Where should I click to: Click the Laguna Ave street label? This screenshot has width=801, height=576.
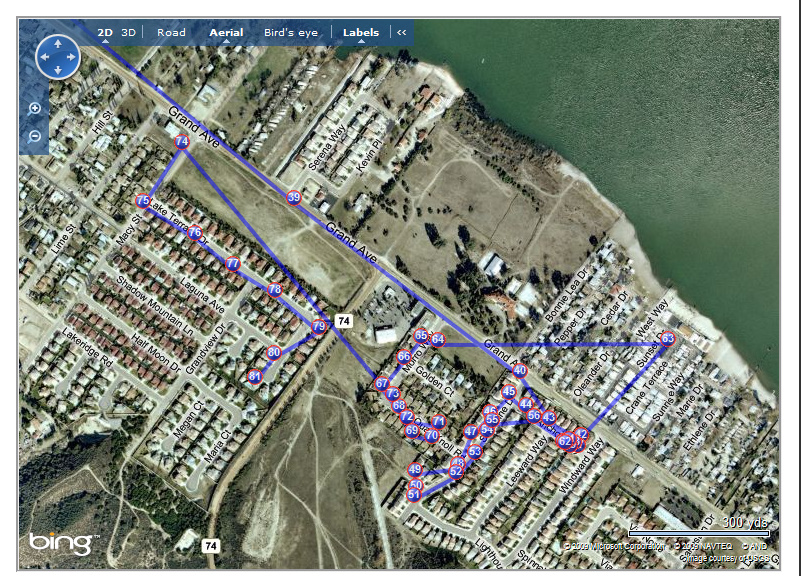coord(202,295)
